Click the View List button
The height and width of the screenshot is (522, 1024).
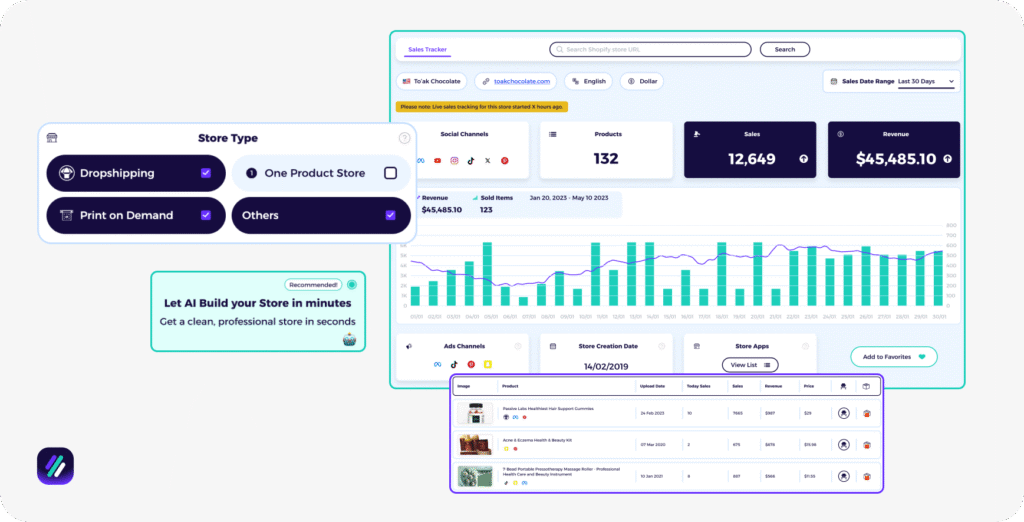[749, 365]
